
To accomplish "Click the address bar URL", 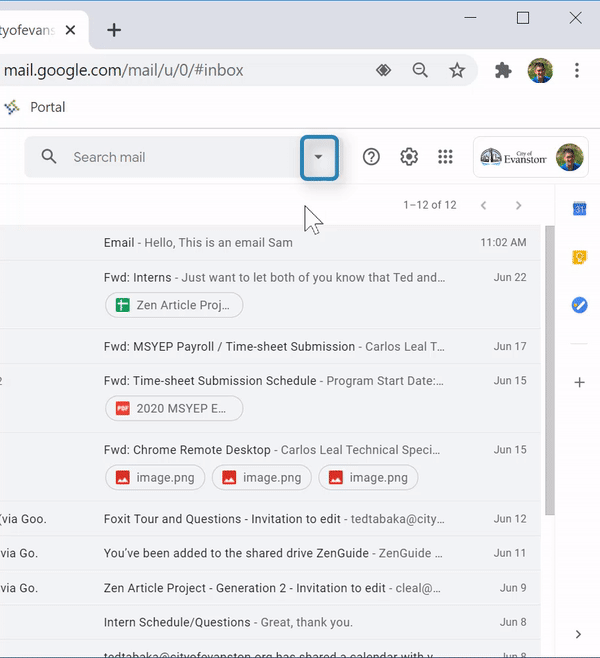I will (x=123, y=70).
